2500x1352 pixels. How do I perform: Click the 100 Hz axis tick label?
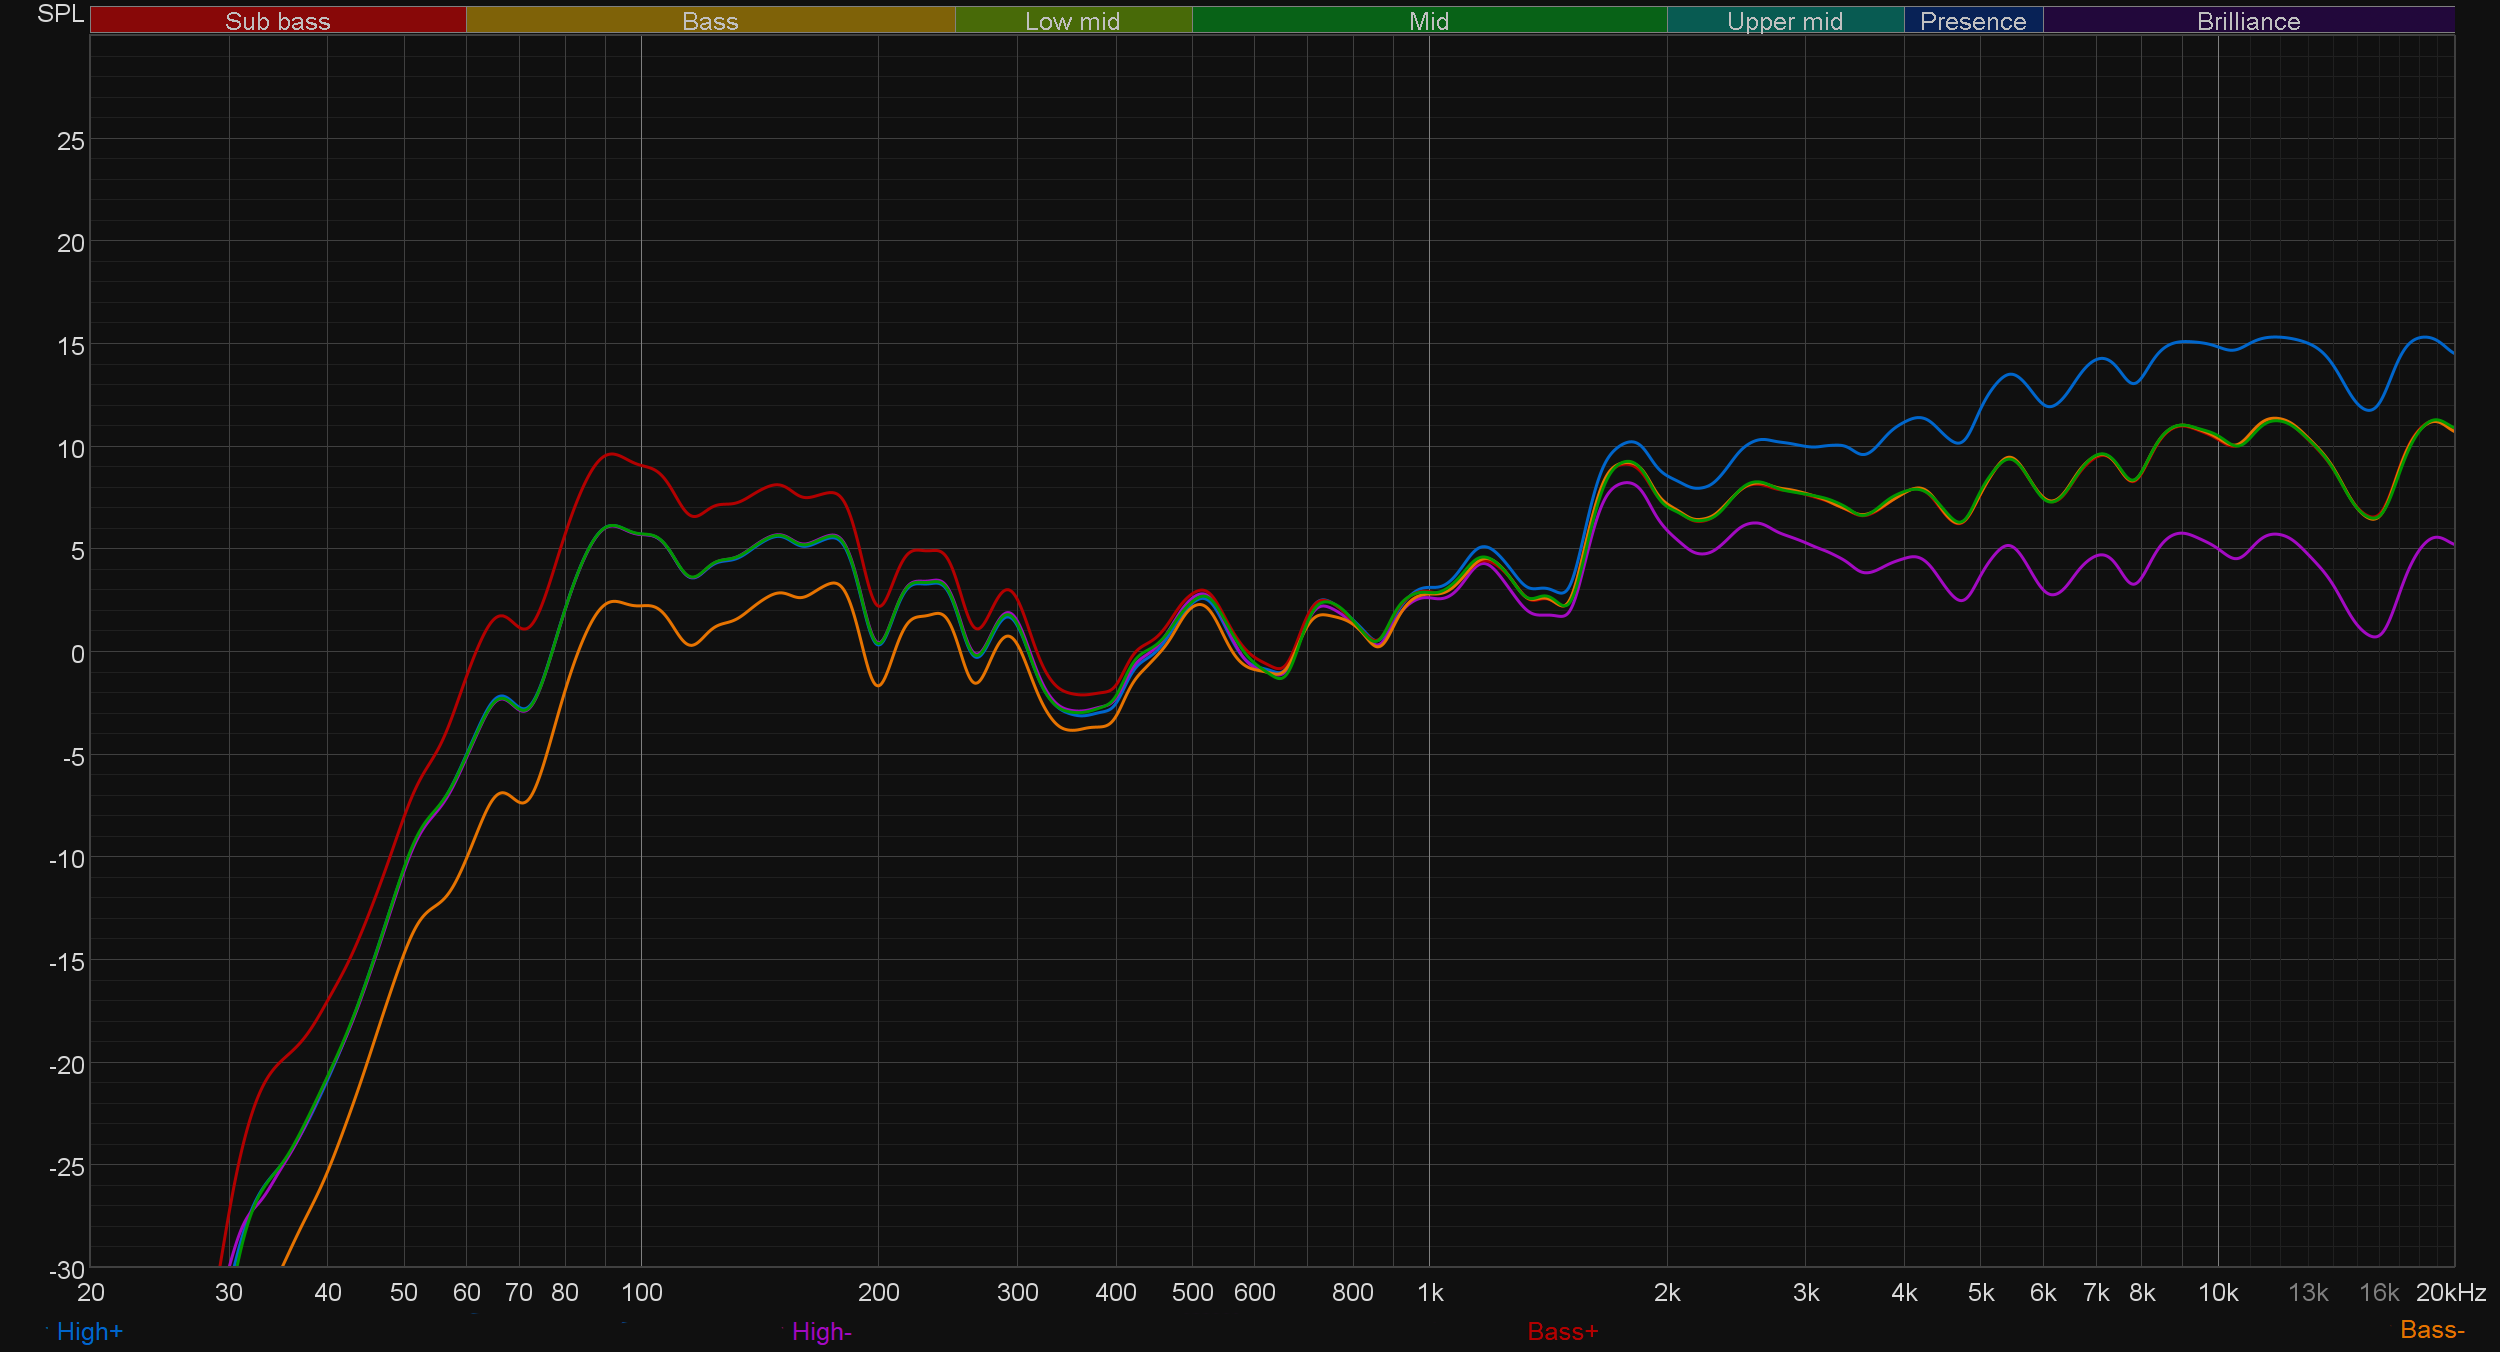642,1293
